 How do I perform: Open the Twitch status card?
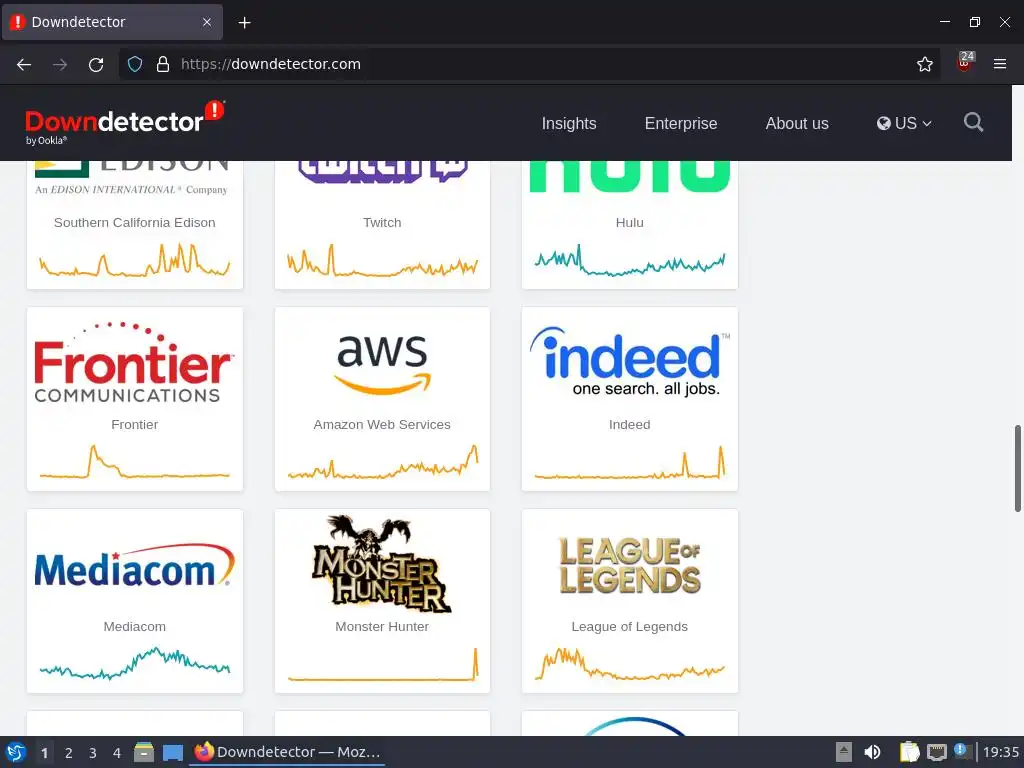(x=382, y=223)
